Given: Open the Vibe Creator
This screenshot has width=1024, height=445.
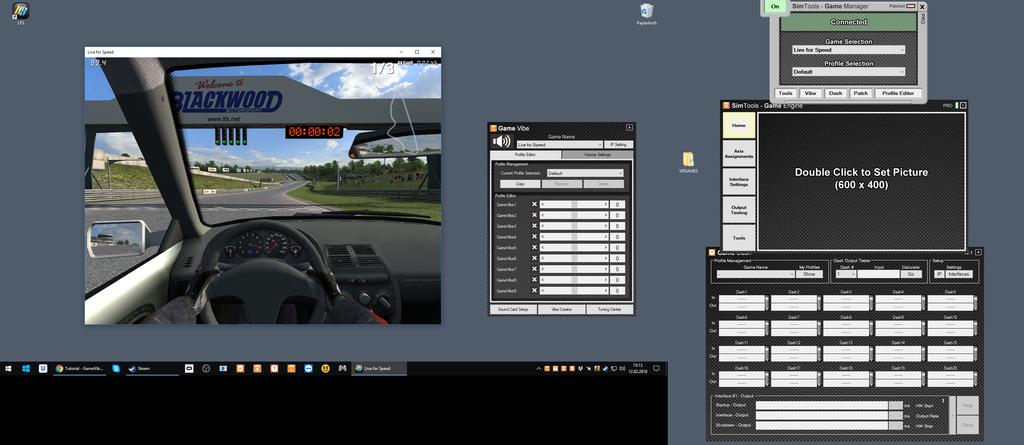Looking at the screenshot, I should point(562,309).
